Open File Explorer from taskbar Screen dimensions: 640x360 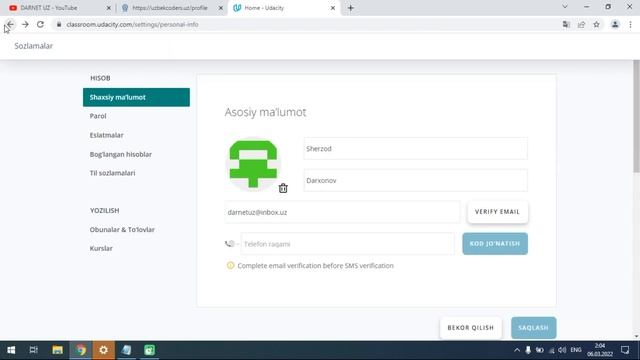tap(57, 350)
